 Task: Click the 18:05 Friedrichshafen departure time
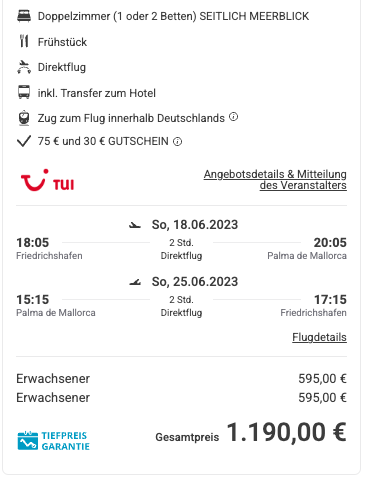[x=33, y=243]
